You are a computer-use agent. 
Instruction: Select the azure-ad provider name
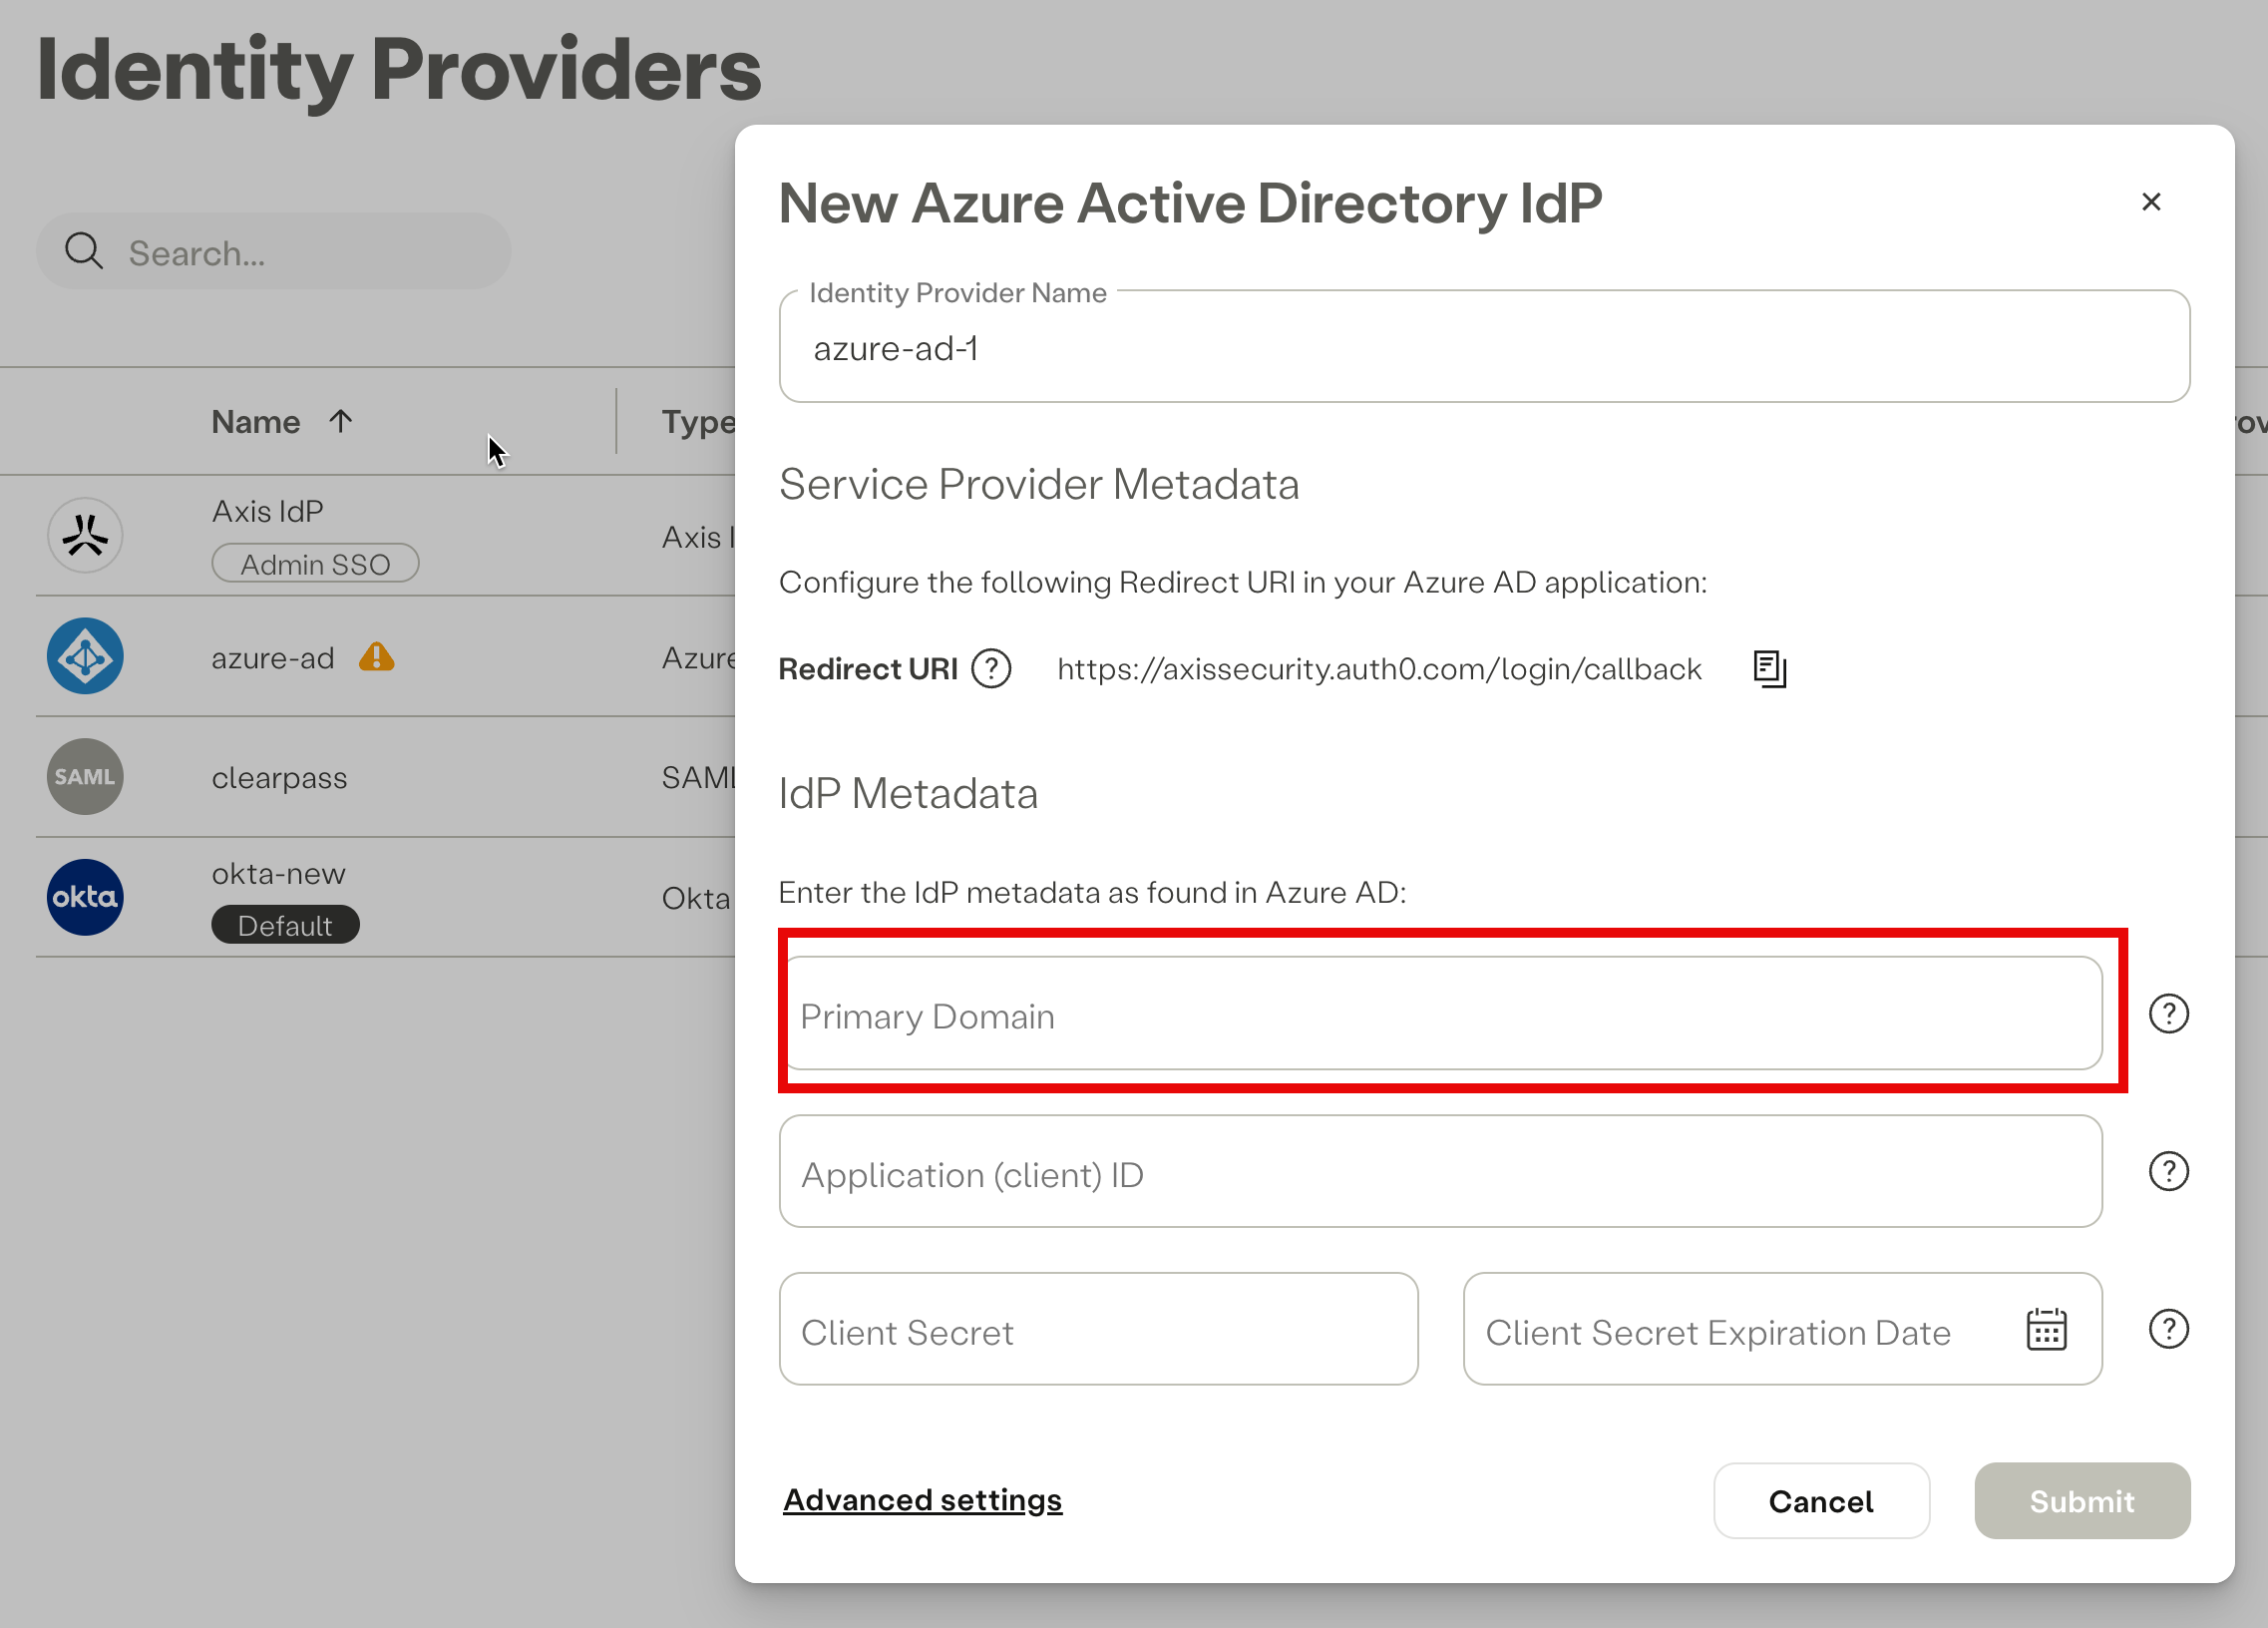[272, 658]
